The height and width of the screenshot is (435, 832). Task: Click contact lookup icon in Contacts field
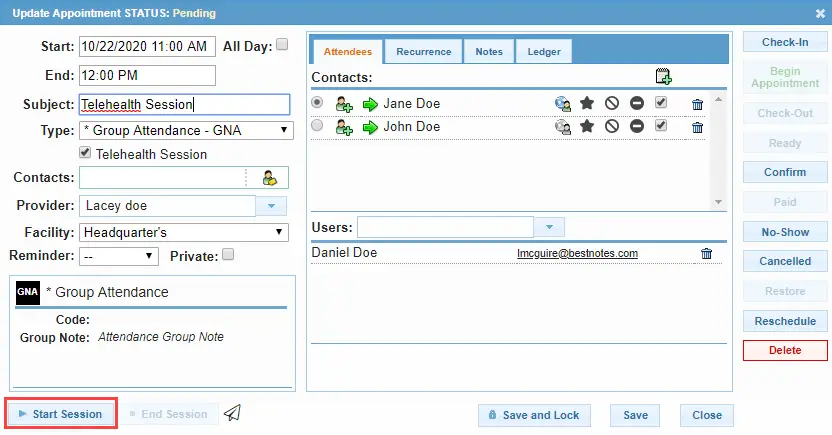pos(270,178)
